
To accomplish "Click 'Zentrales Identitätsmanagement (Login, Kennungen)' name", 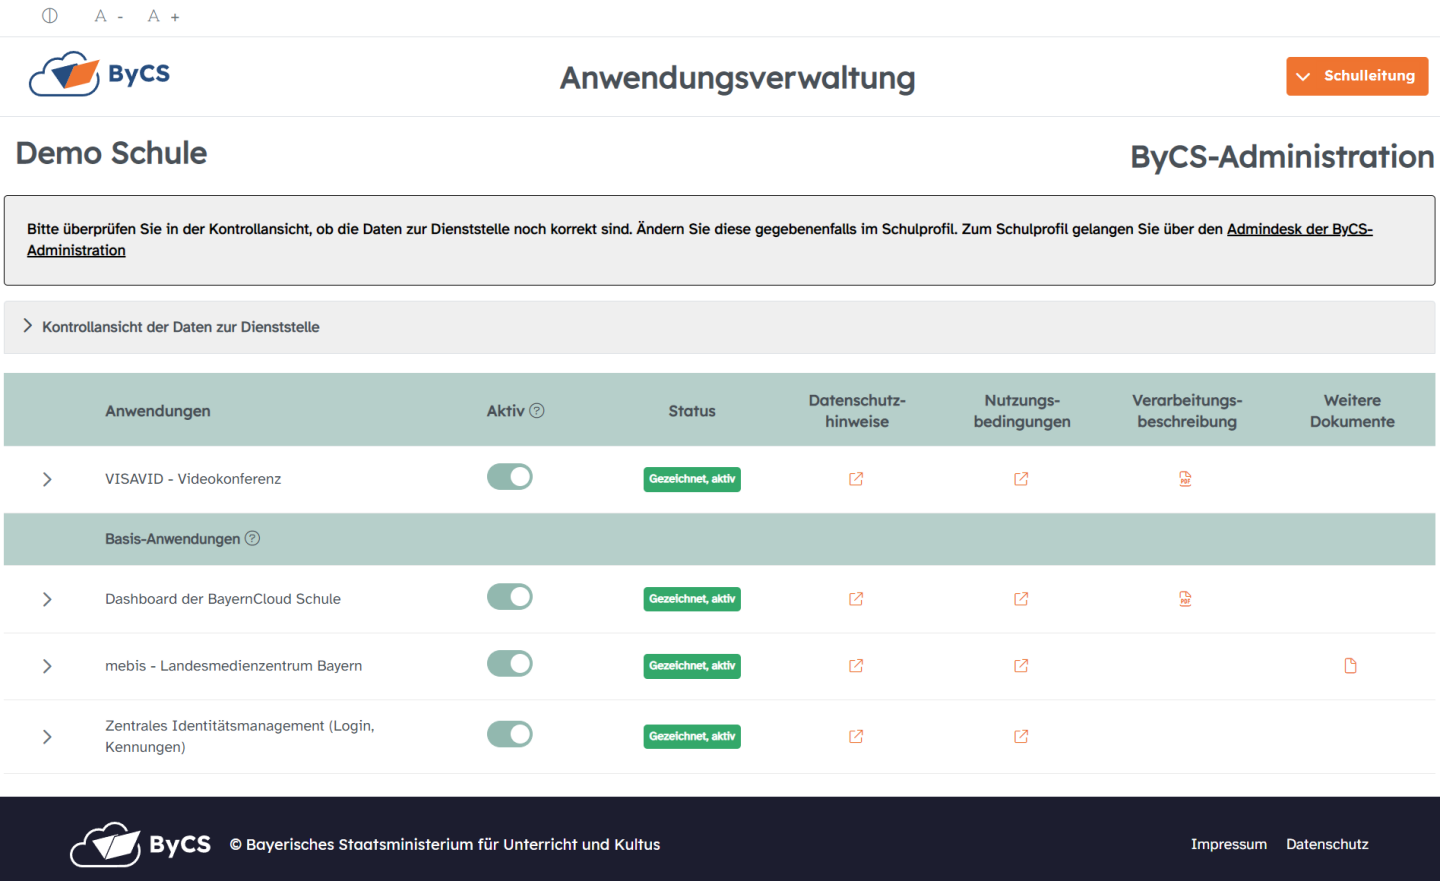I will click(240, 736).
